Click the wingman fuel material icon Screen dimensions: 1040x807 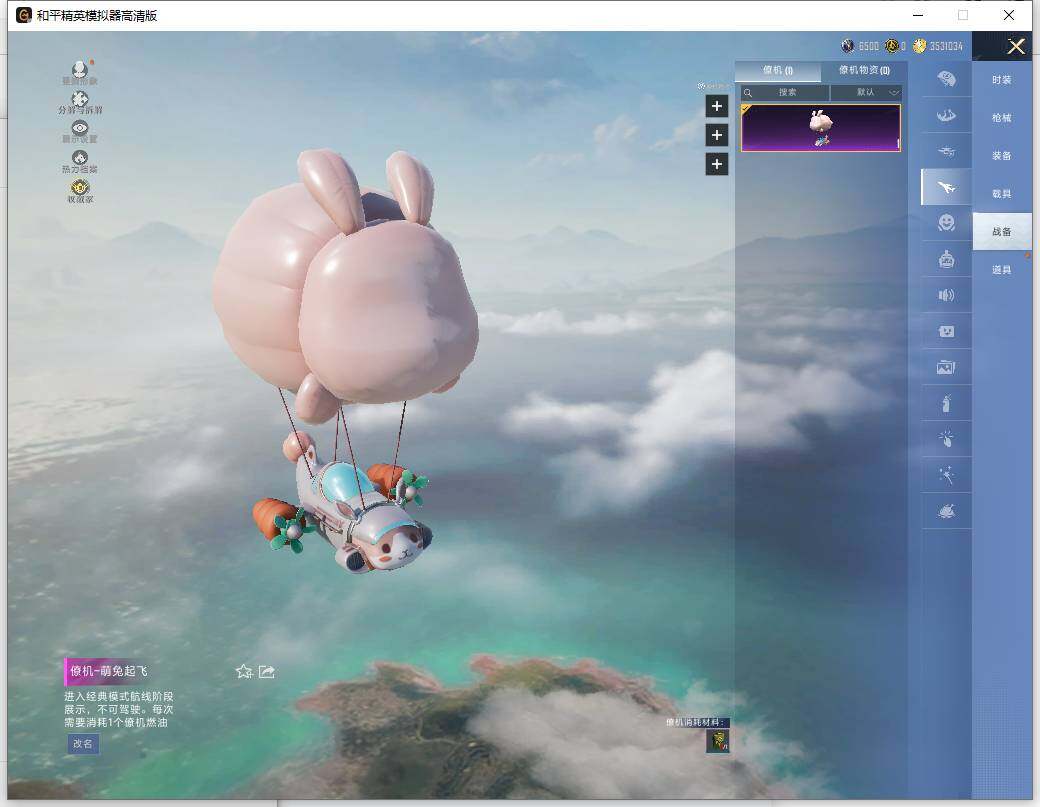click(x=717, y=741)
